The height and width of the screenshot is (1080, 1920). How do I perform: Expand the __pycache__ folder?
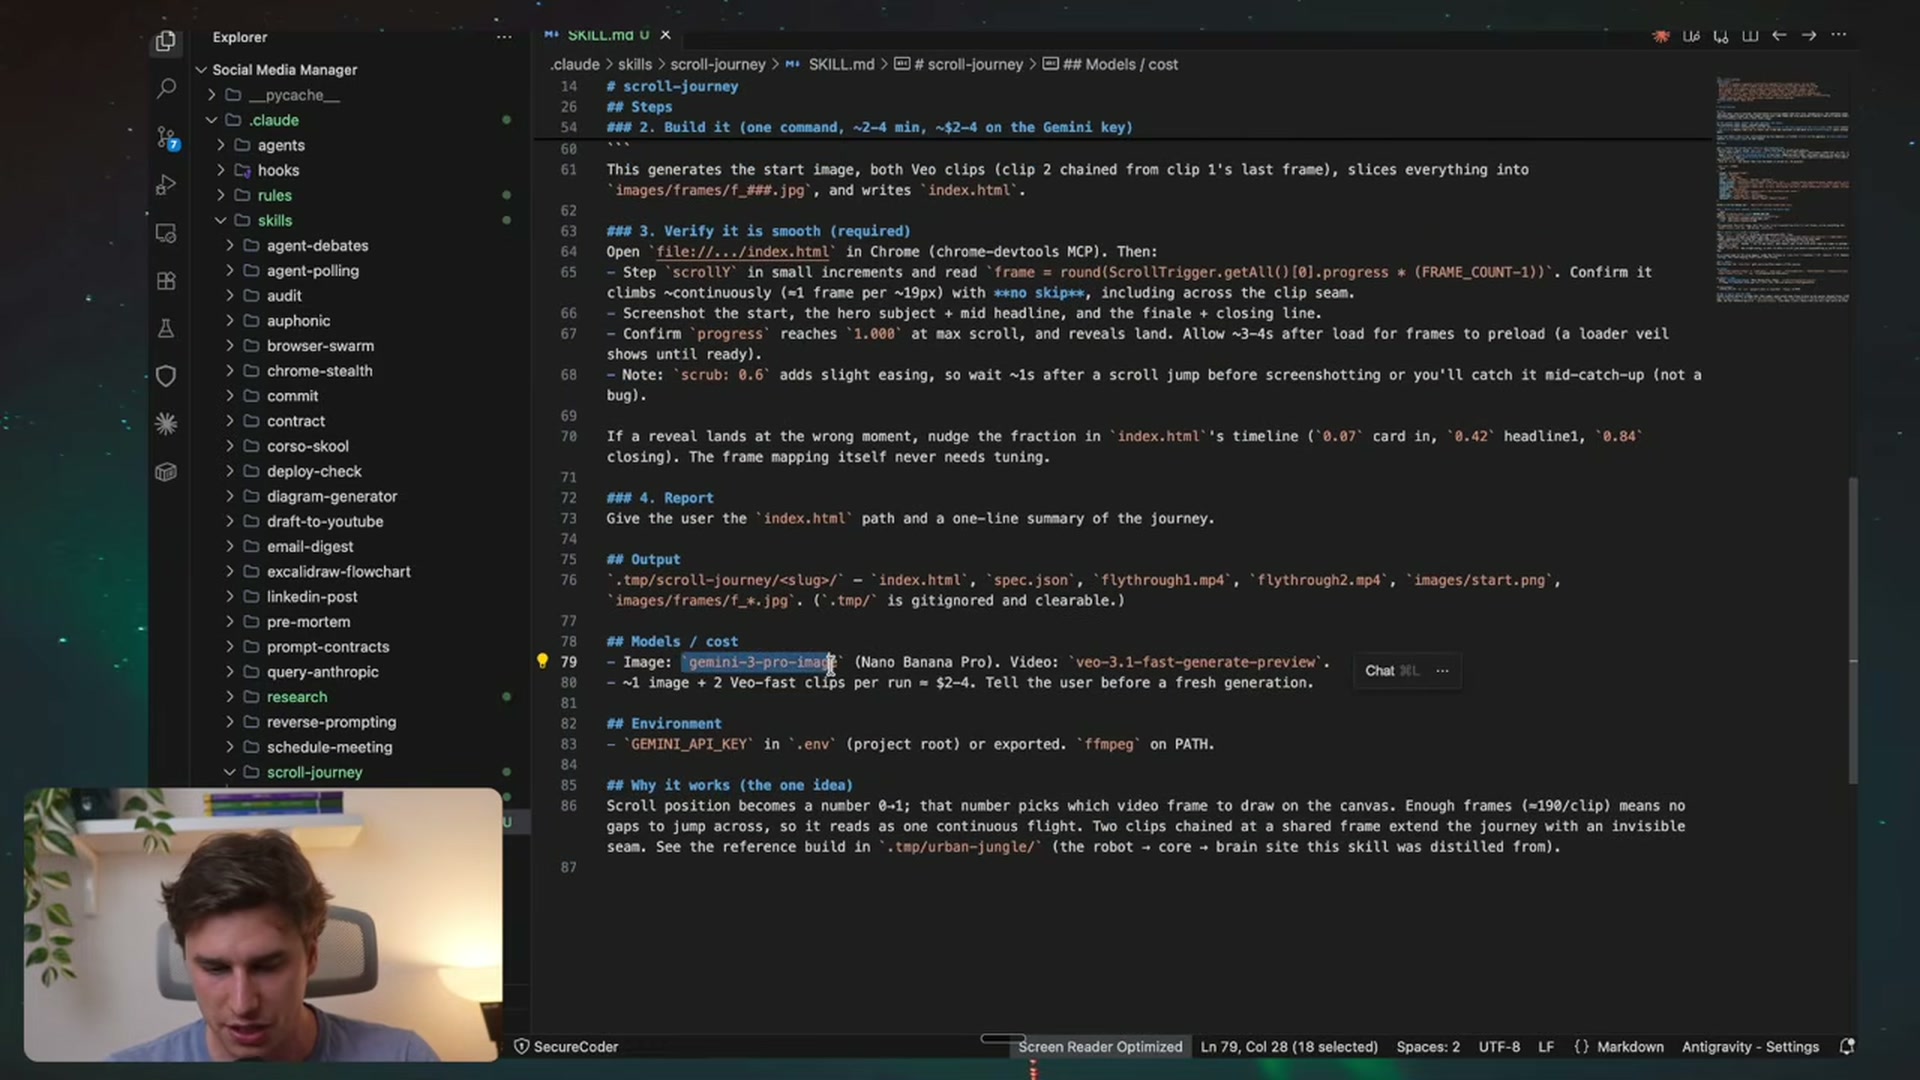pos(211,95)
